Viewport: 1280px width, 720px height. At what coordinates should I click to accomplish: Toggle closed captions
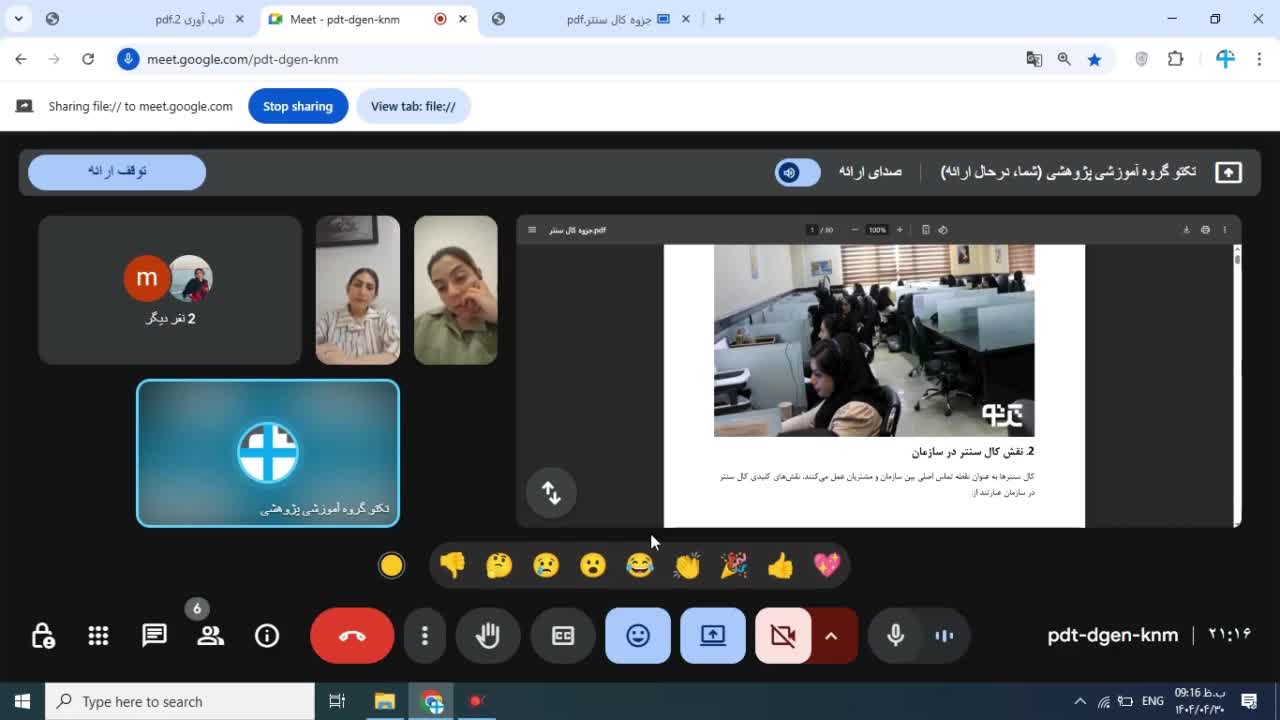[563, 636]
